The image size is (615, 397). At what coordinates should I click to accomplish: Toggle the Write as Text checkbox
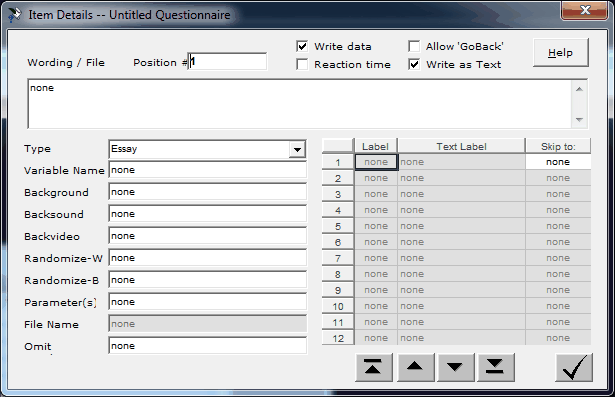(414, 64)
